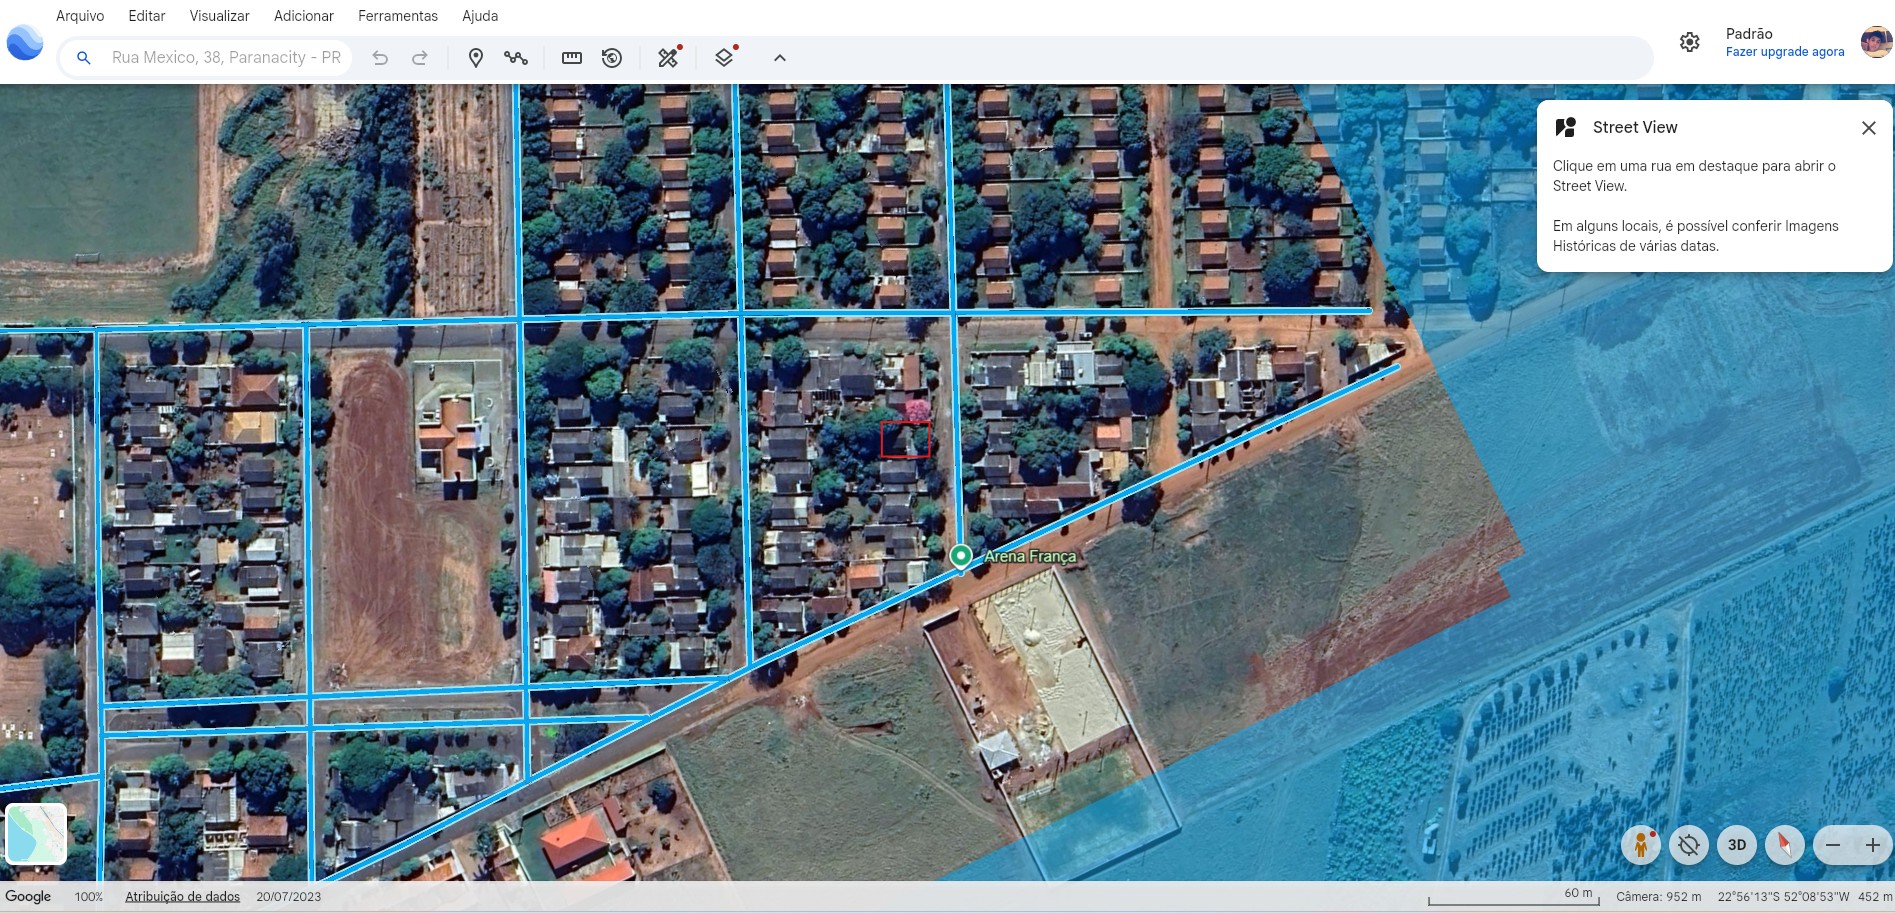Click the Fazer upgrade agora link

[x=1784, y=52]
